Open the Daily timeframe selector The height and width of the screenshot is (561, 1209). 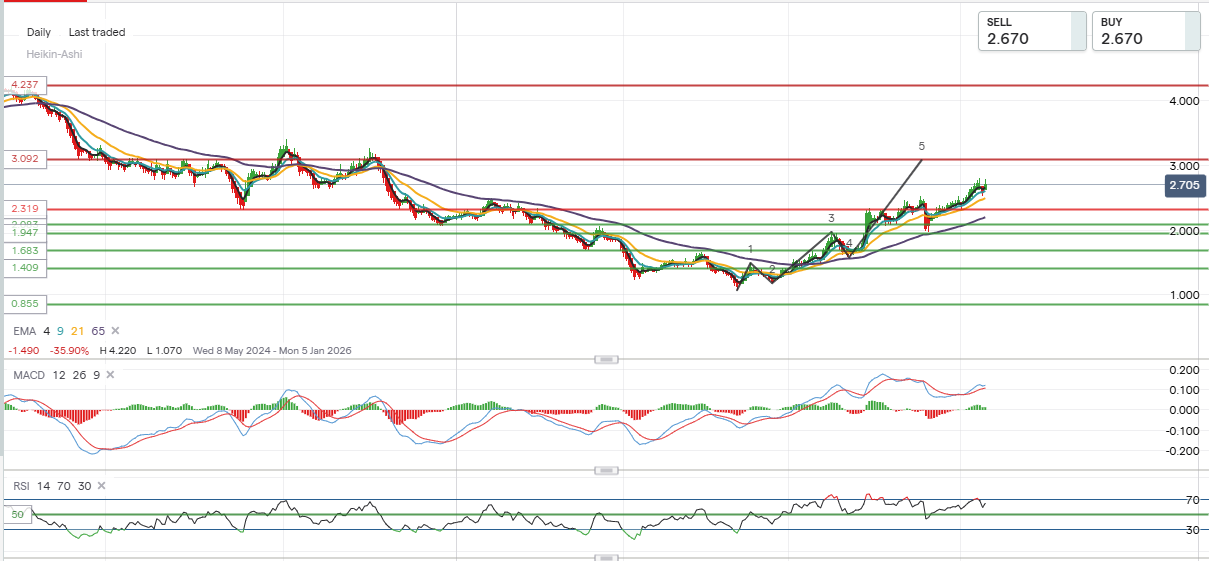pyautogui.click(x=39, y=32)
